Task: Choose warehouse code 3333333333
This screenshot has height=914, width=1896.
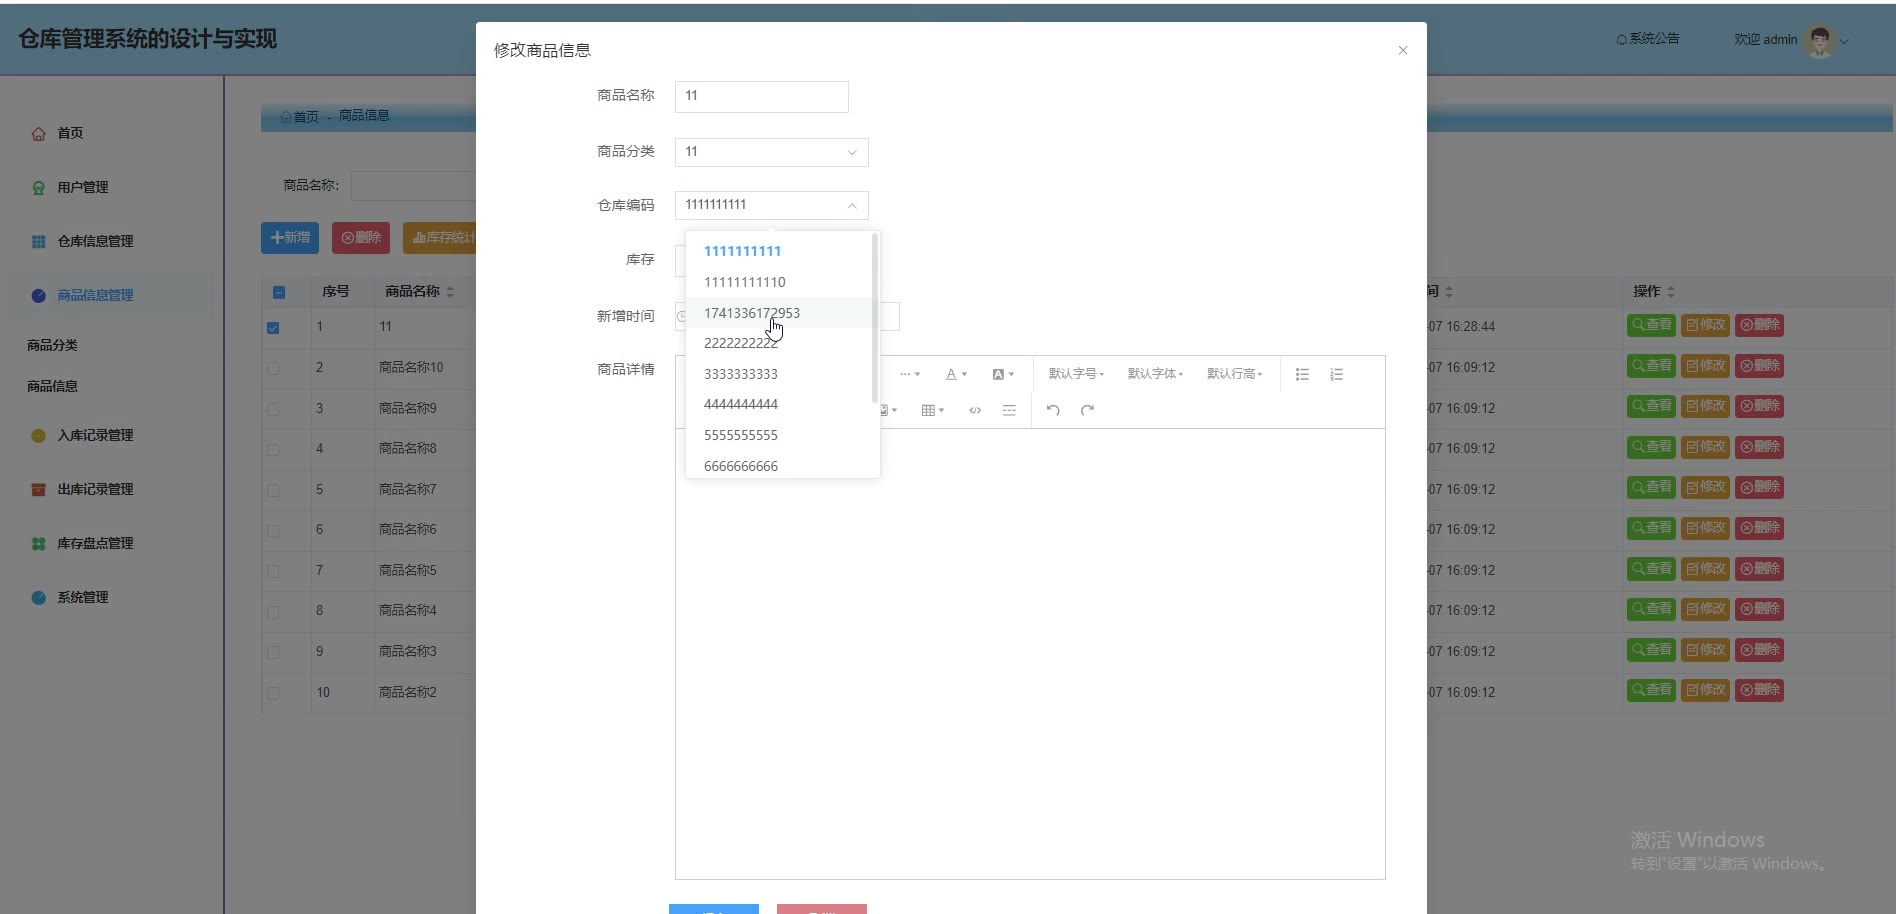Action: pos(780,374)
